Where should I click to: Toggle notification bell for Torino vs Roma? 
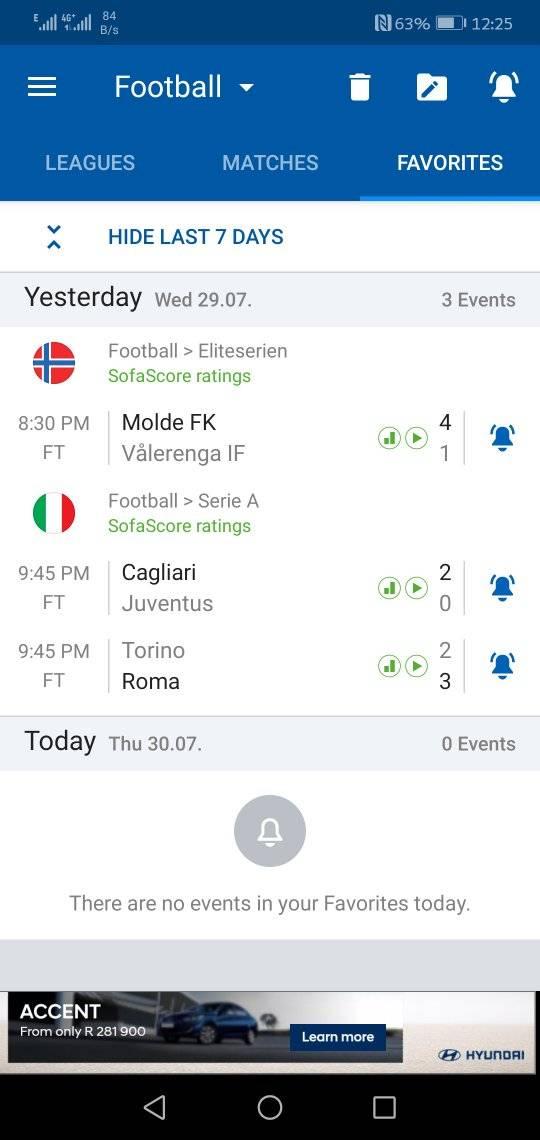(x=502, y=665)
